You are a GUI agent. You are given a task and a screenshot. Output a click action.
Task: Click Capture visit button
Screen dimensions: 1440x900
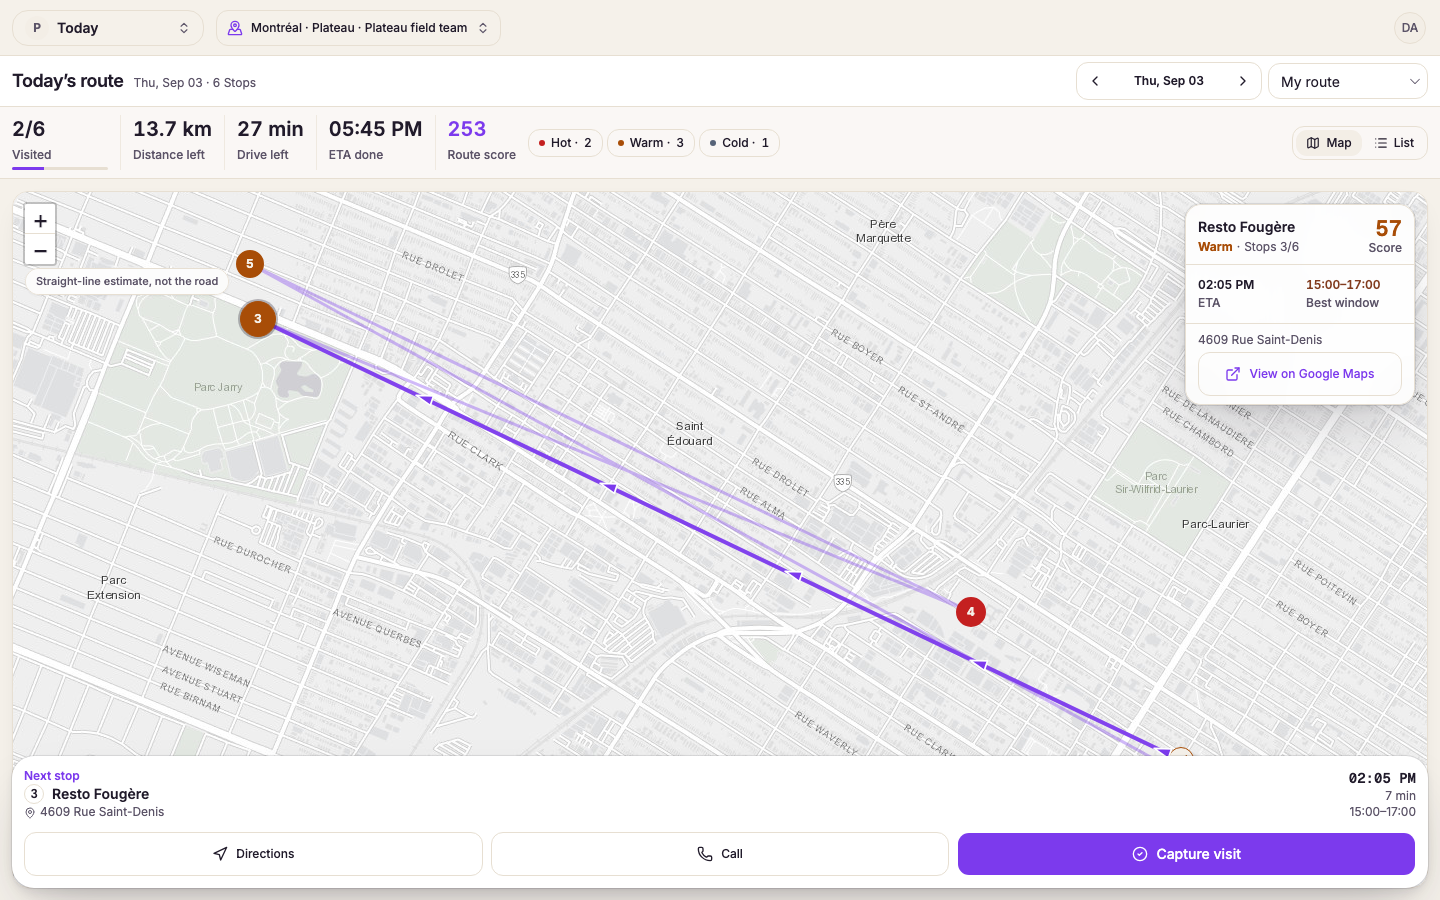point(1186,854)
